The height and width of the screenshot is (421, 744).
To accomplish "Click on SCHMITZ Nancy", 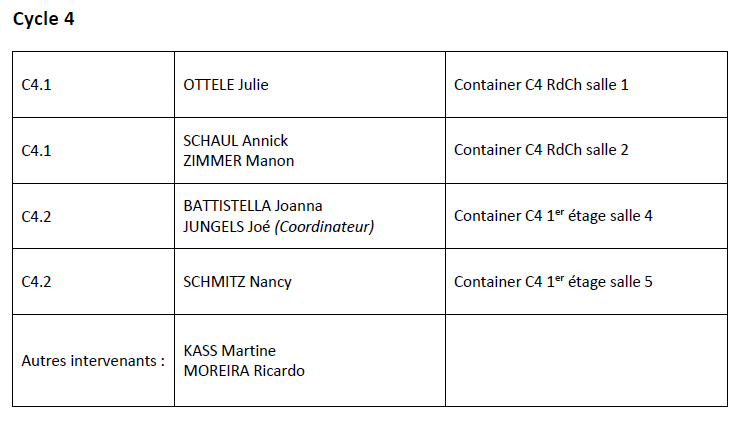I will (x=237, y=281).
